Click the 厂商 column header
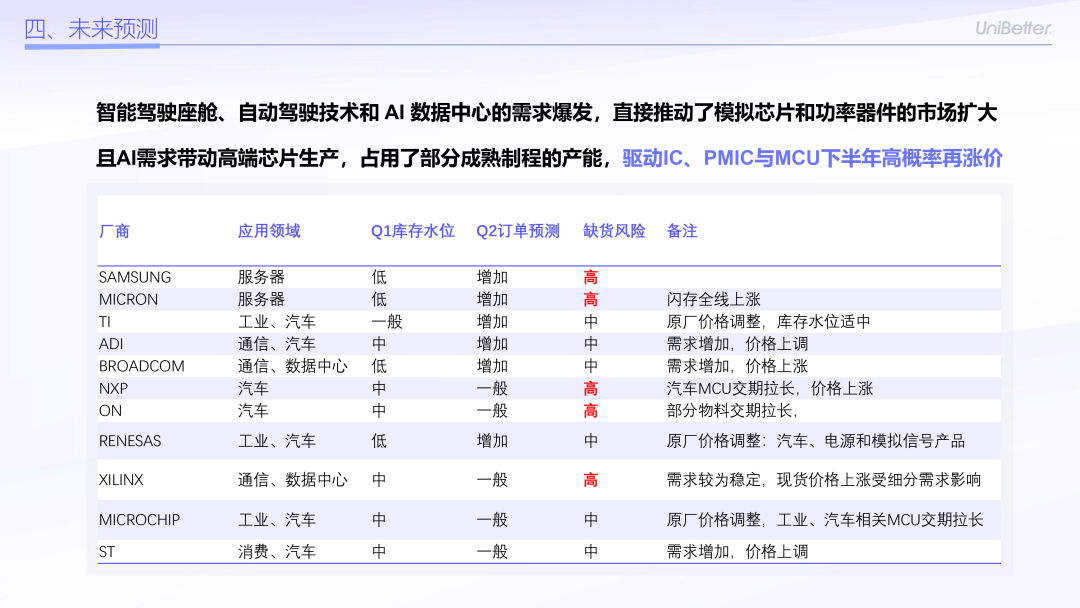This screenshot has height=608, width=1080. point(114,231)
